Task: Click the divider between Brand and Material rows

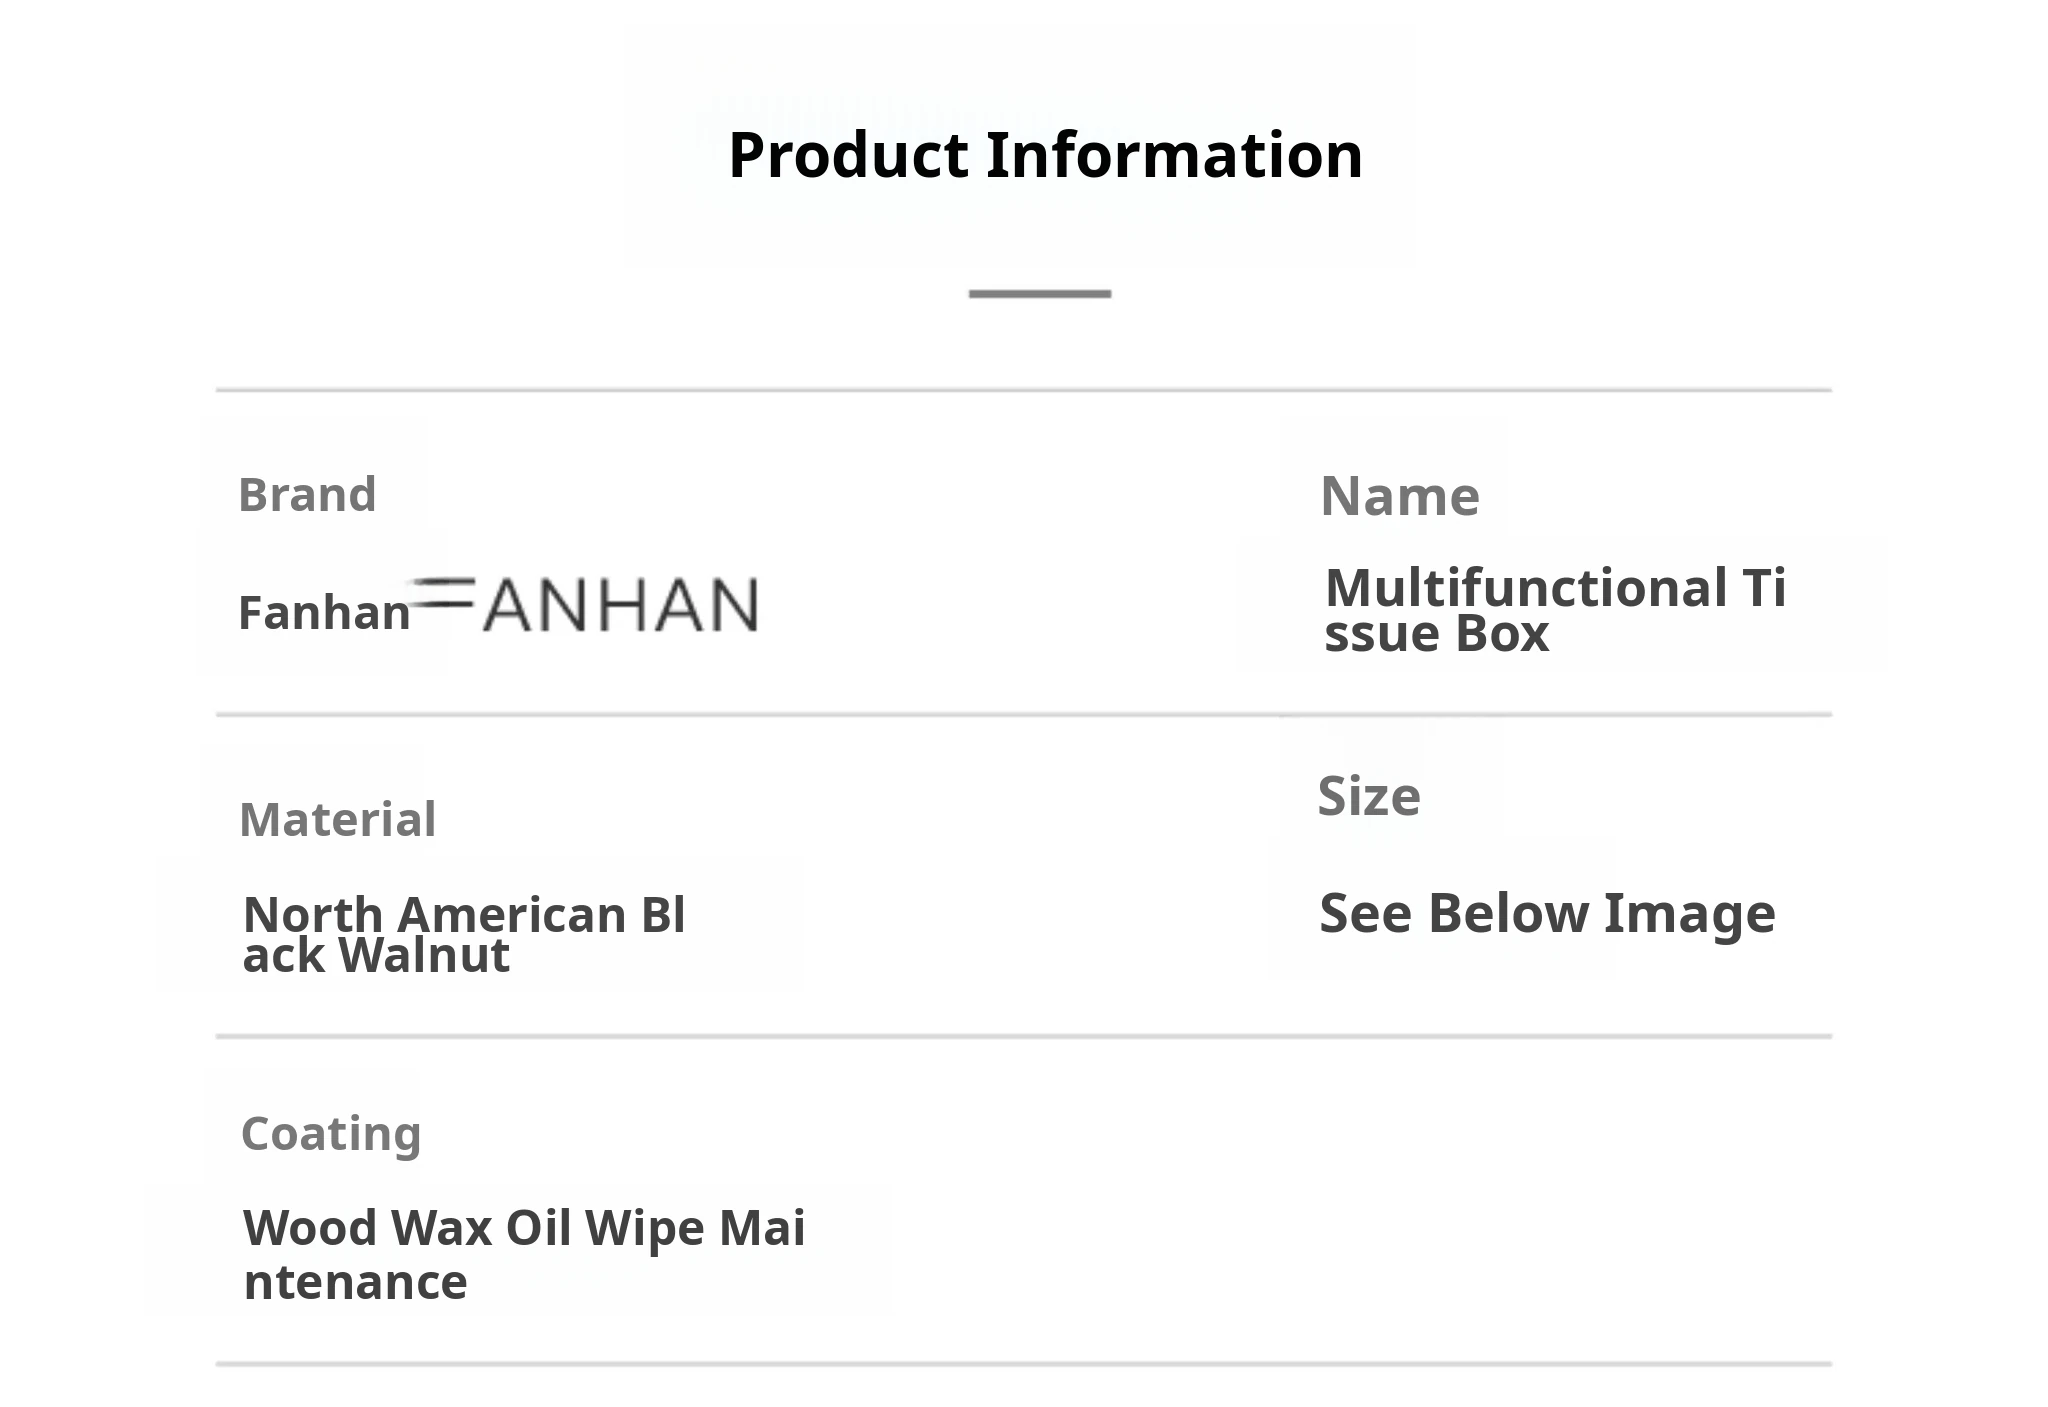Action: 1023,715
